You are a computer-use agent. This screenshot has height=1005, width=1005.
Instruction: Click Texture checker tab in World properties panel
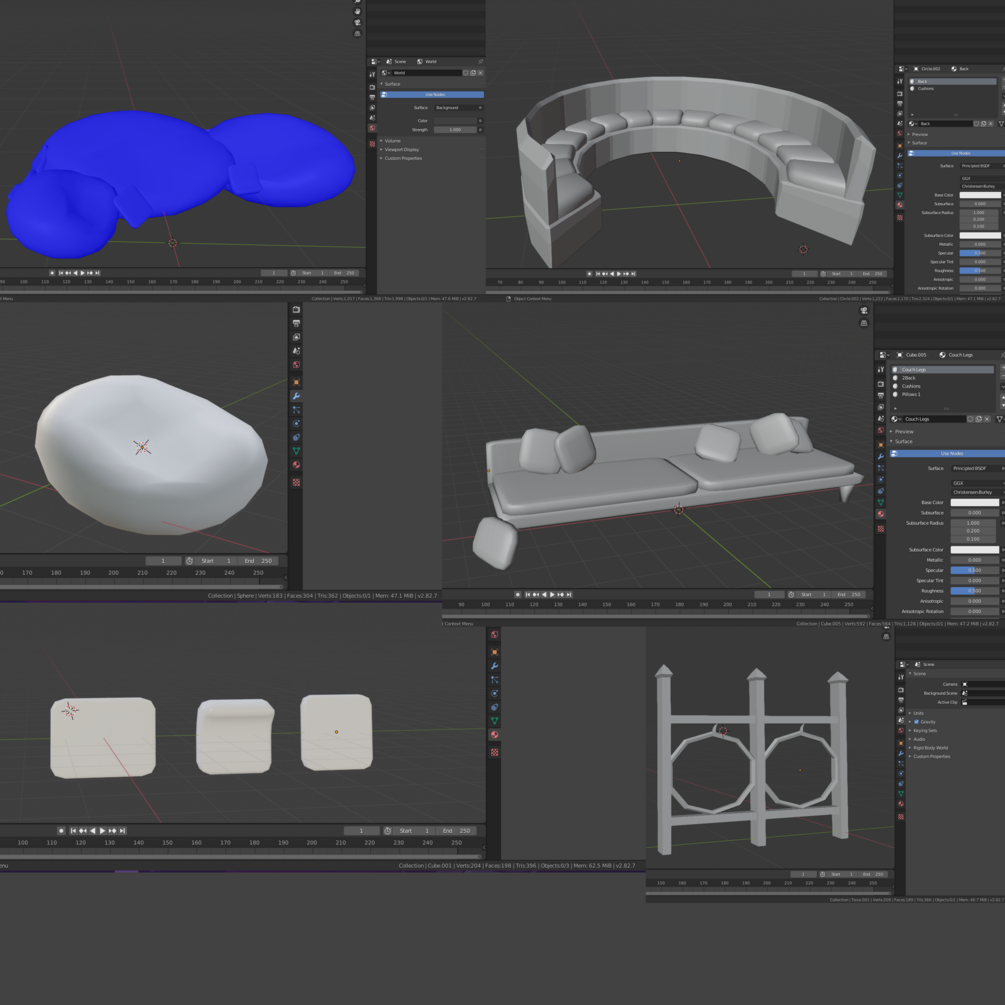tap(372, 144)
